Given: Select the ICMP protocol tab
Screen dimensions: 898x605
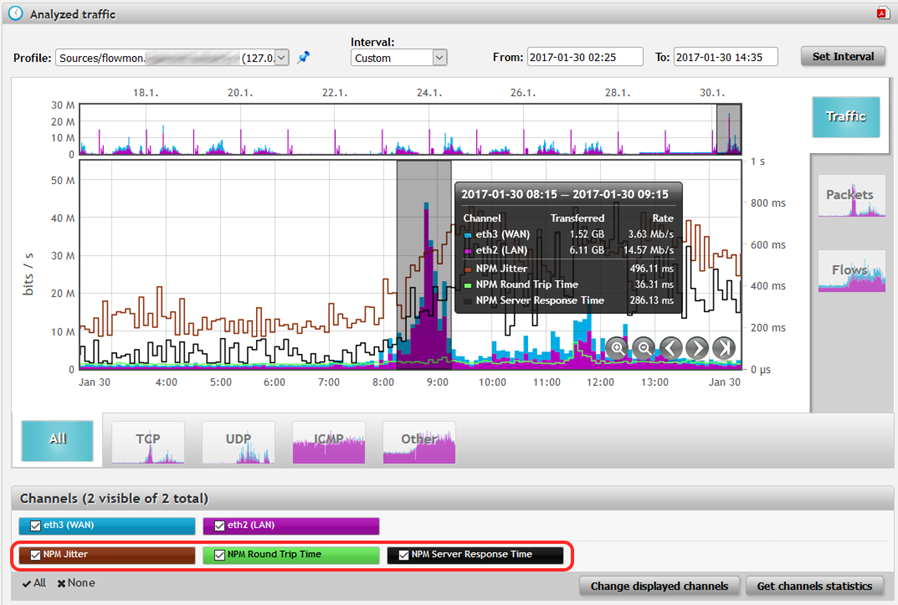Looking at the screenshot, I should 329,442.
